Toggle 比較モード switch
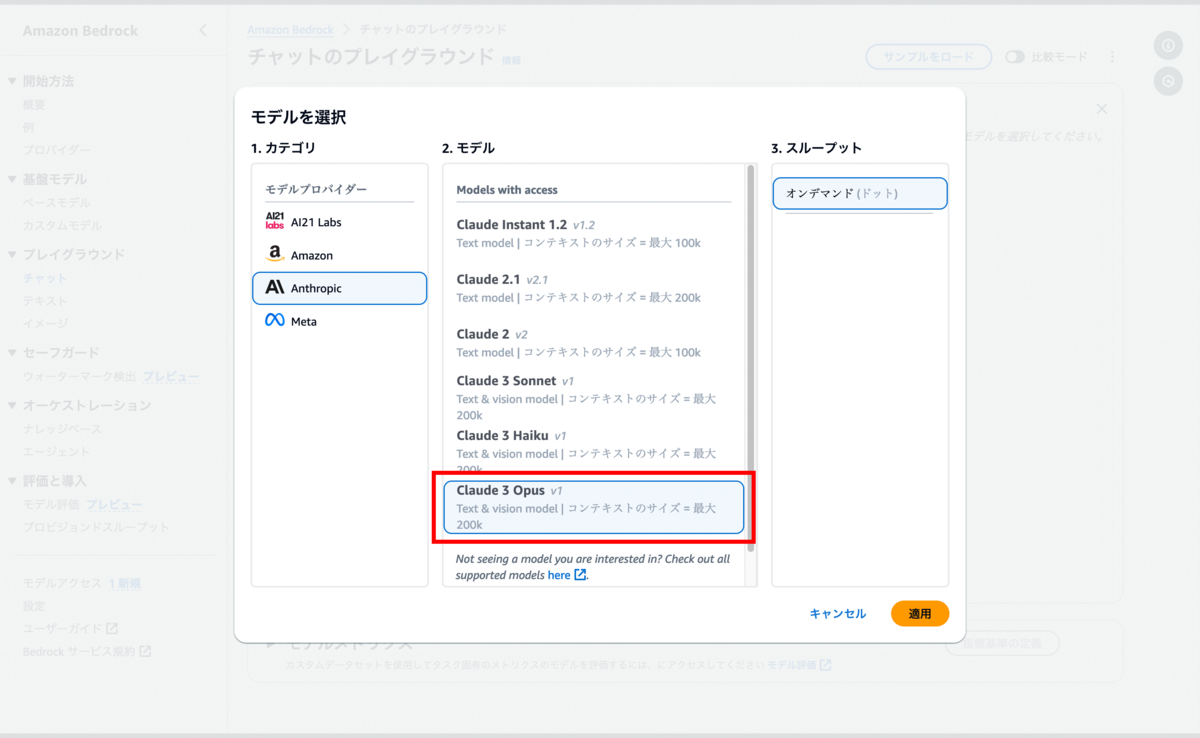1200x738 pixels. 1015,57
